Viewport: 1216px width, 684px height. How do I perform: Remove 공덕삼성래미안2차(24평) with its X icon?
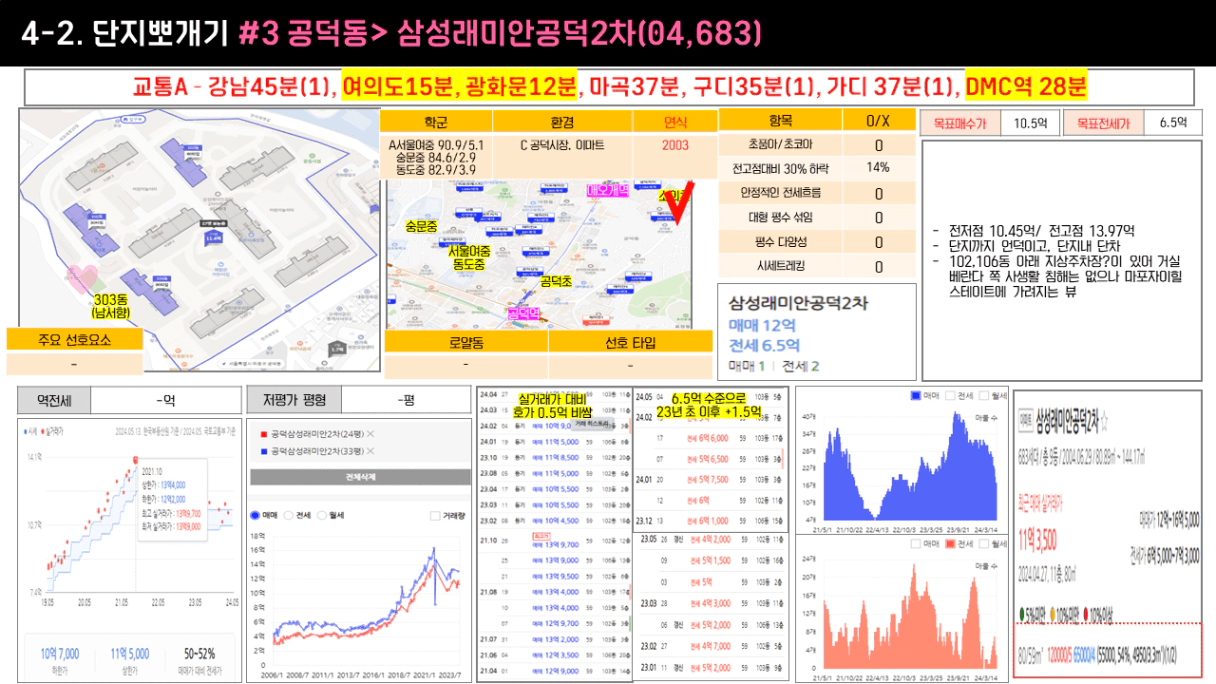click(x=371, y=433)
